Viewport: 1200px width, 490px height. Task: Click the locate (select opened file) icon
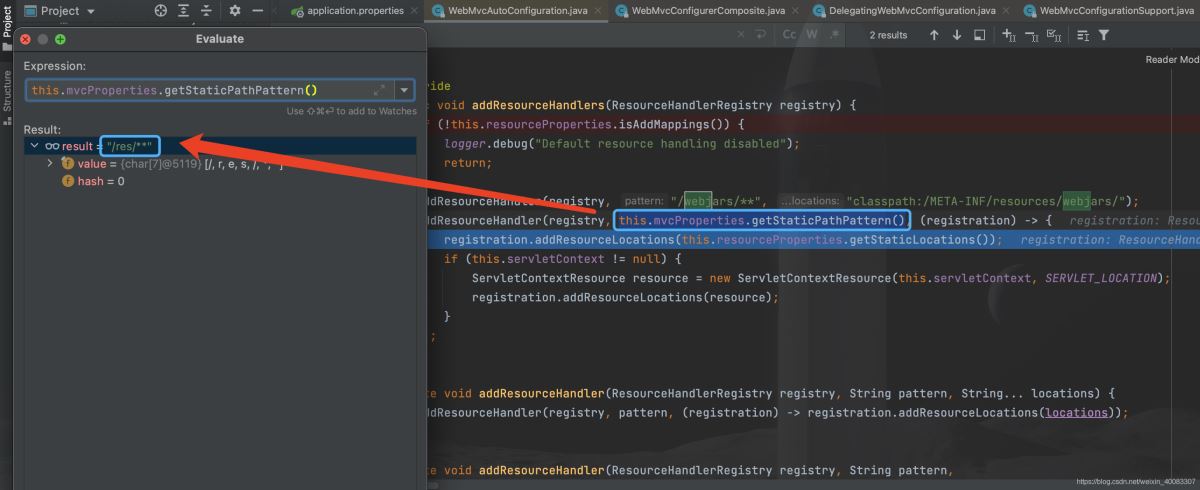pos(161,11)
